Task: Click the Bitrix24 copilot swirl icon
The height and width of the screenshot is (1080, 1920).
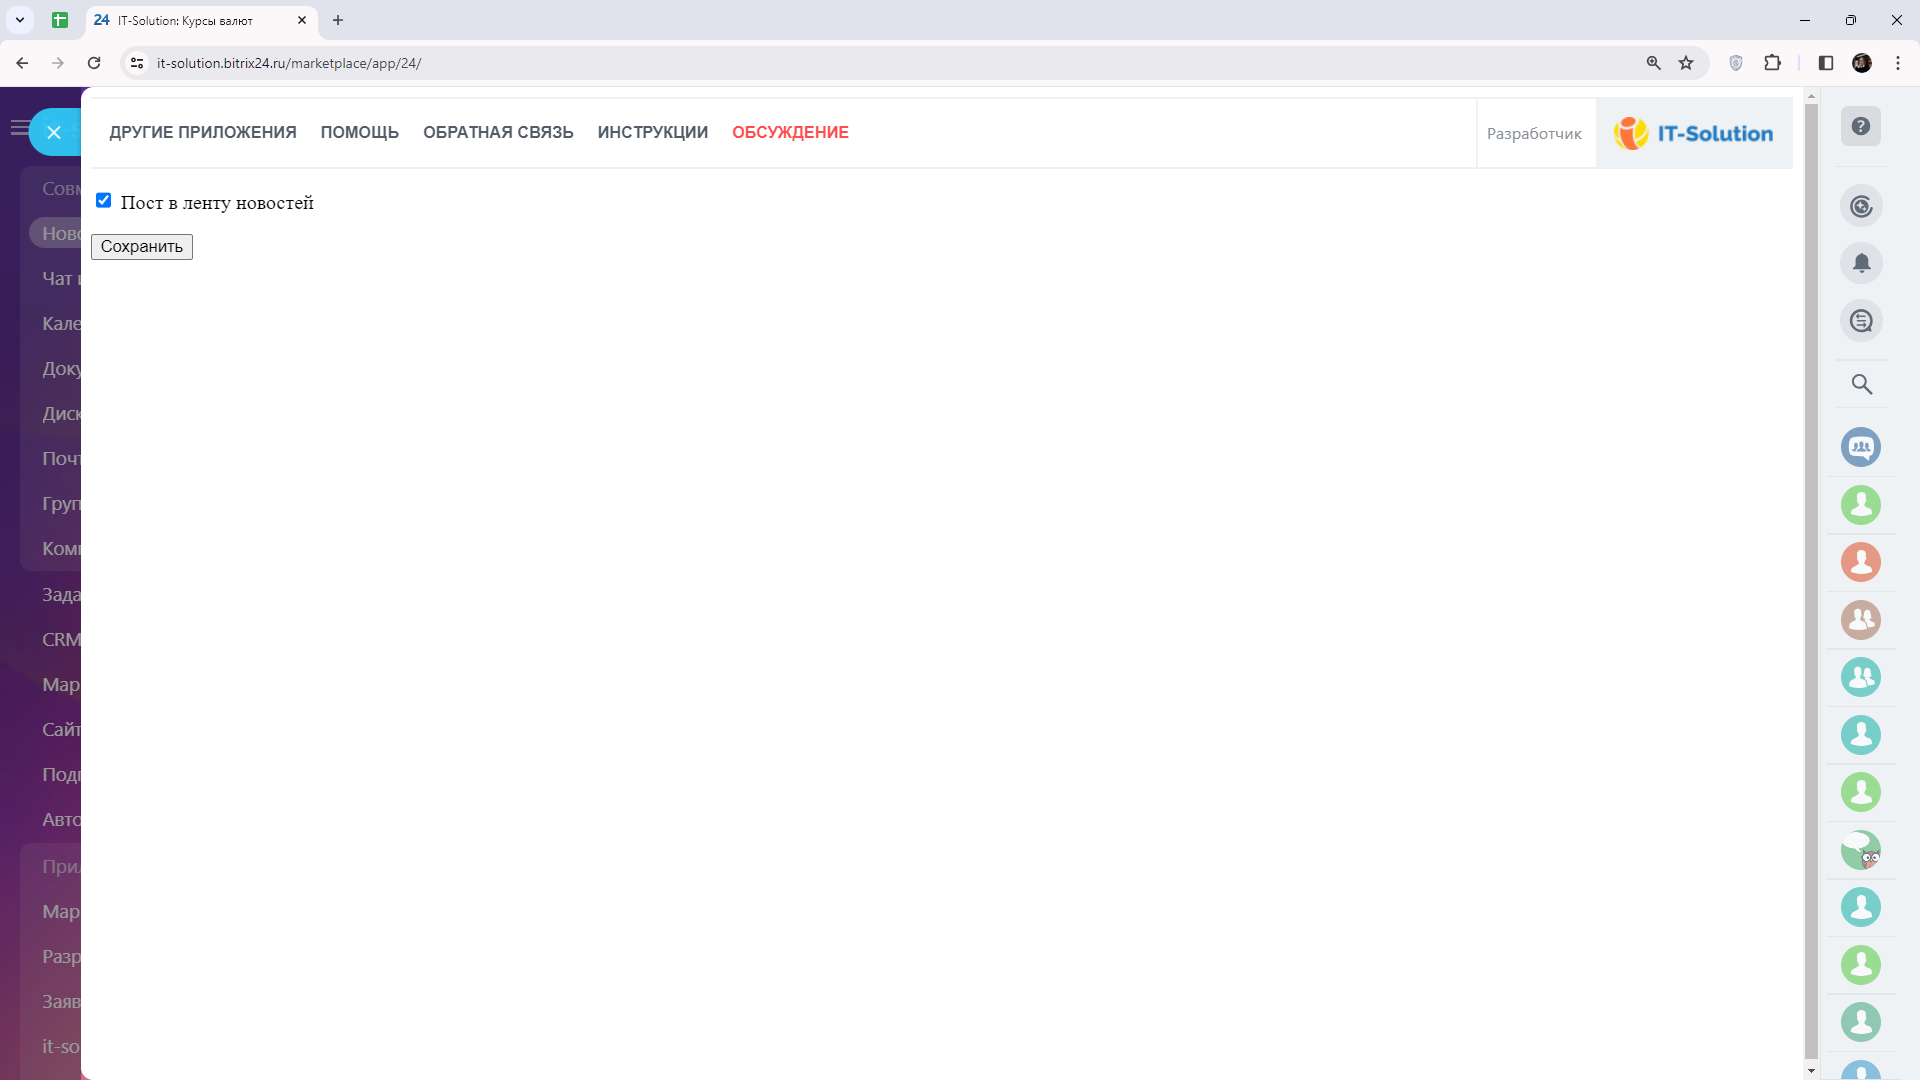Action: coord(1861,206)
